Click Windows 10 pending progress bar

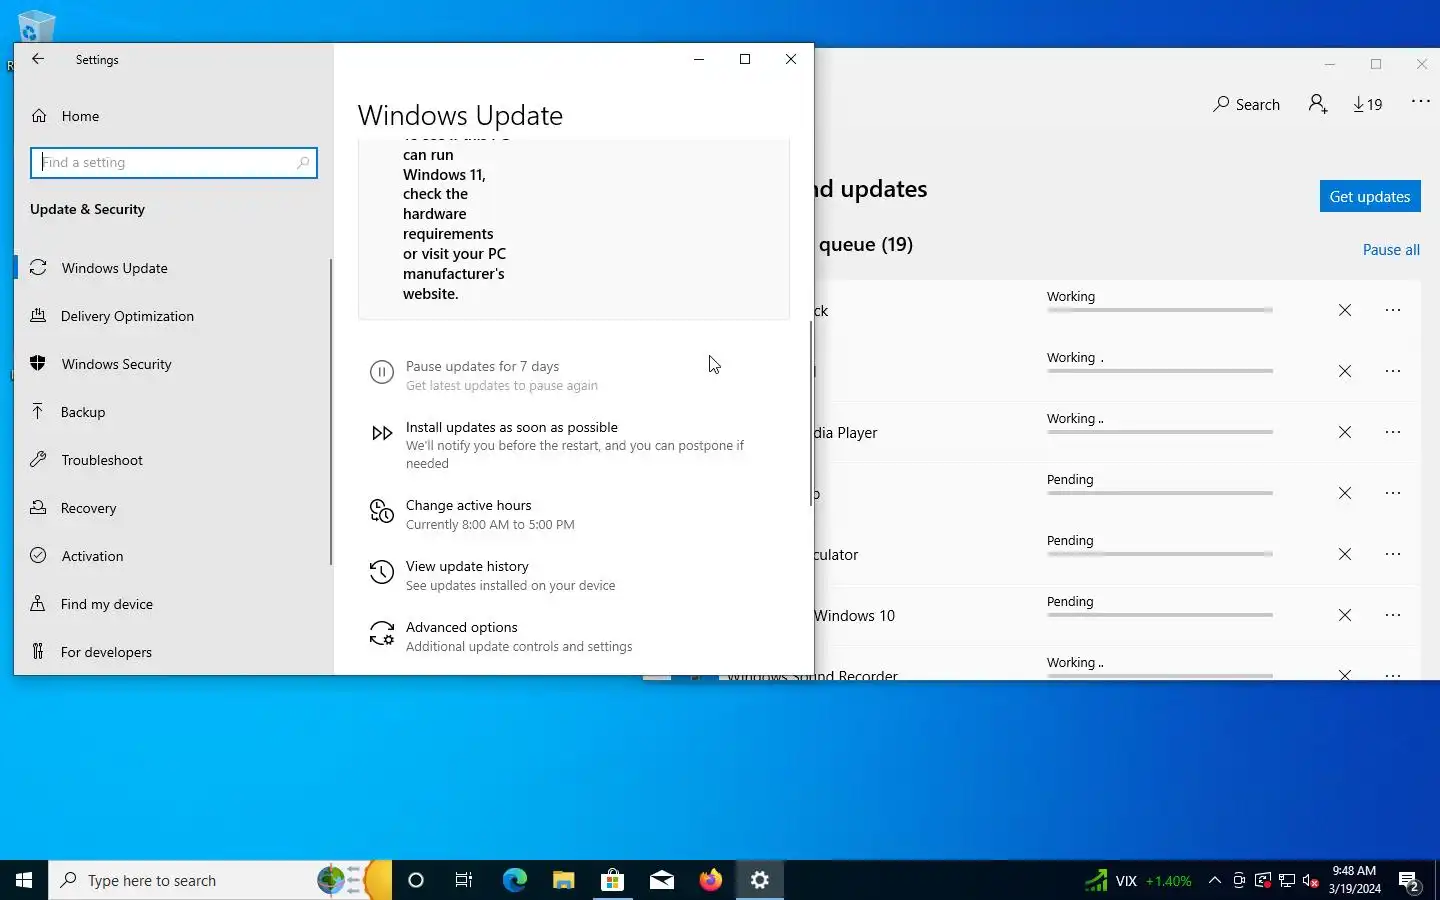(1160, 615)
